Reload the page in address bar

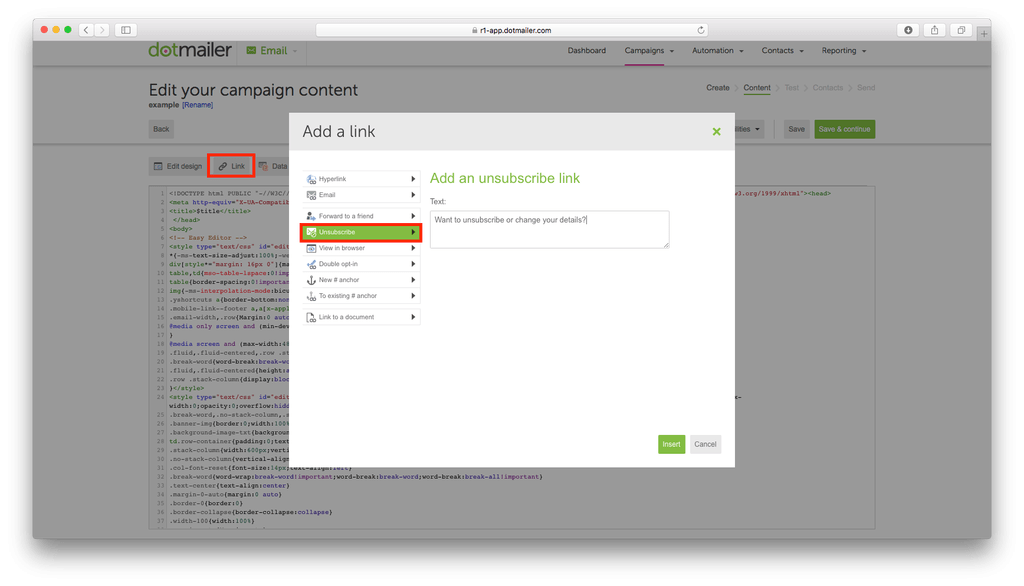pyautogui.click(x=701, y=30)
